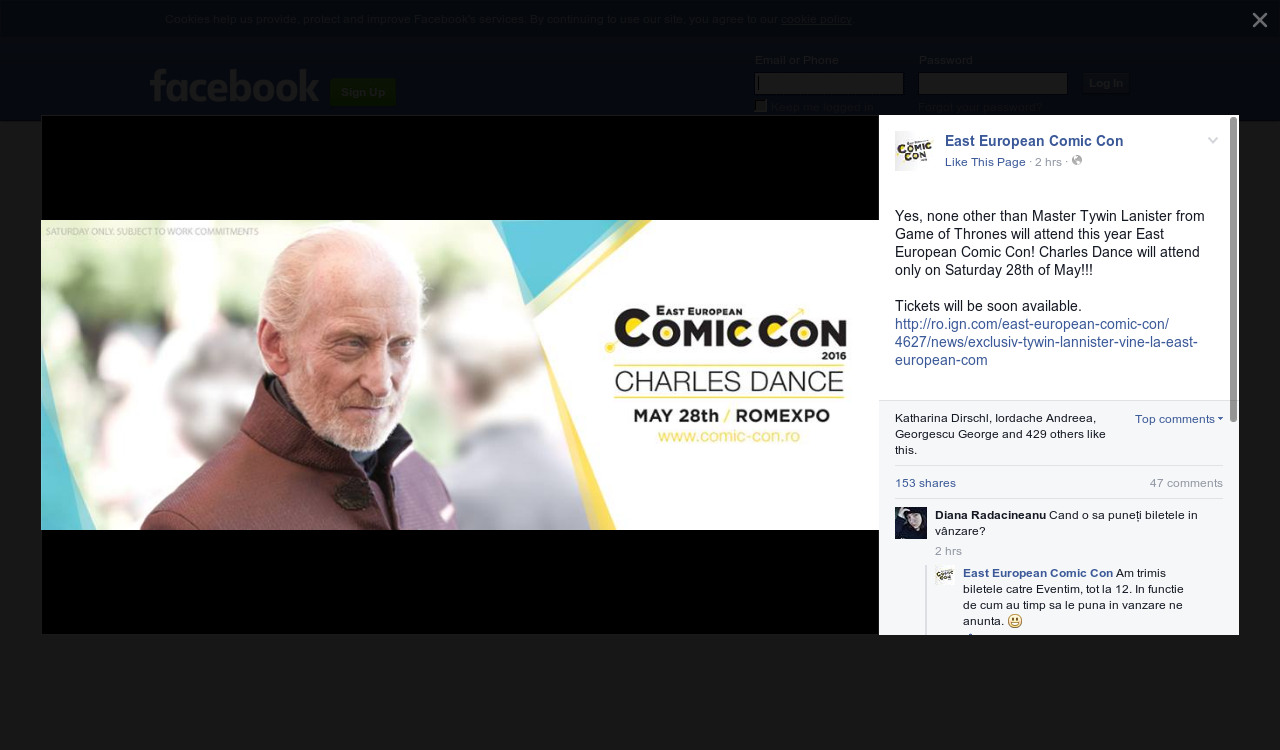Open Diana Radacineanu's profile picture
The width and height of the screenshot is (1280, 750).
click(x=911, y=523)
